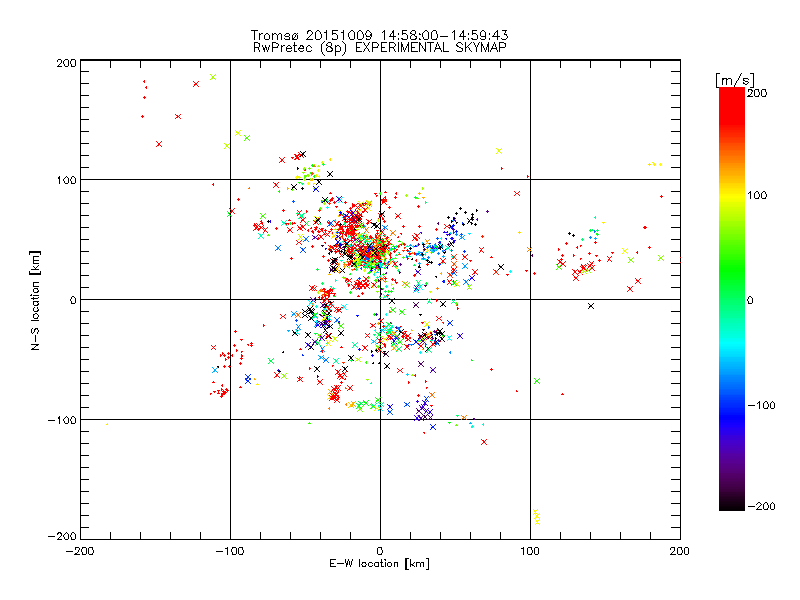The image size is (800, 600).
Task: Click the '-200' tick label on the E-W axis
Action: tap(80, 551)
